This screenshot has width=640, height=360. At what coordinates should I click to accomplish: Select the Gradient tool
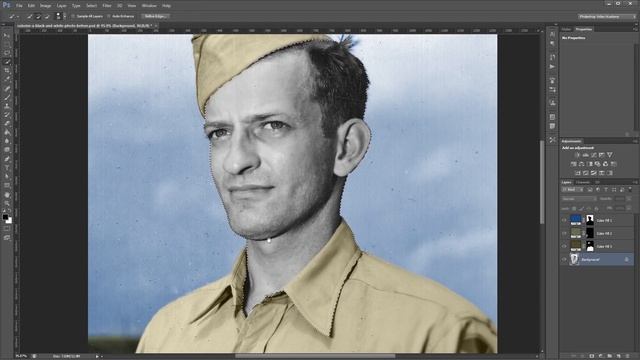(7, 132)
